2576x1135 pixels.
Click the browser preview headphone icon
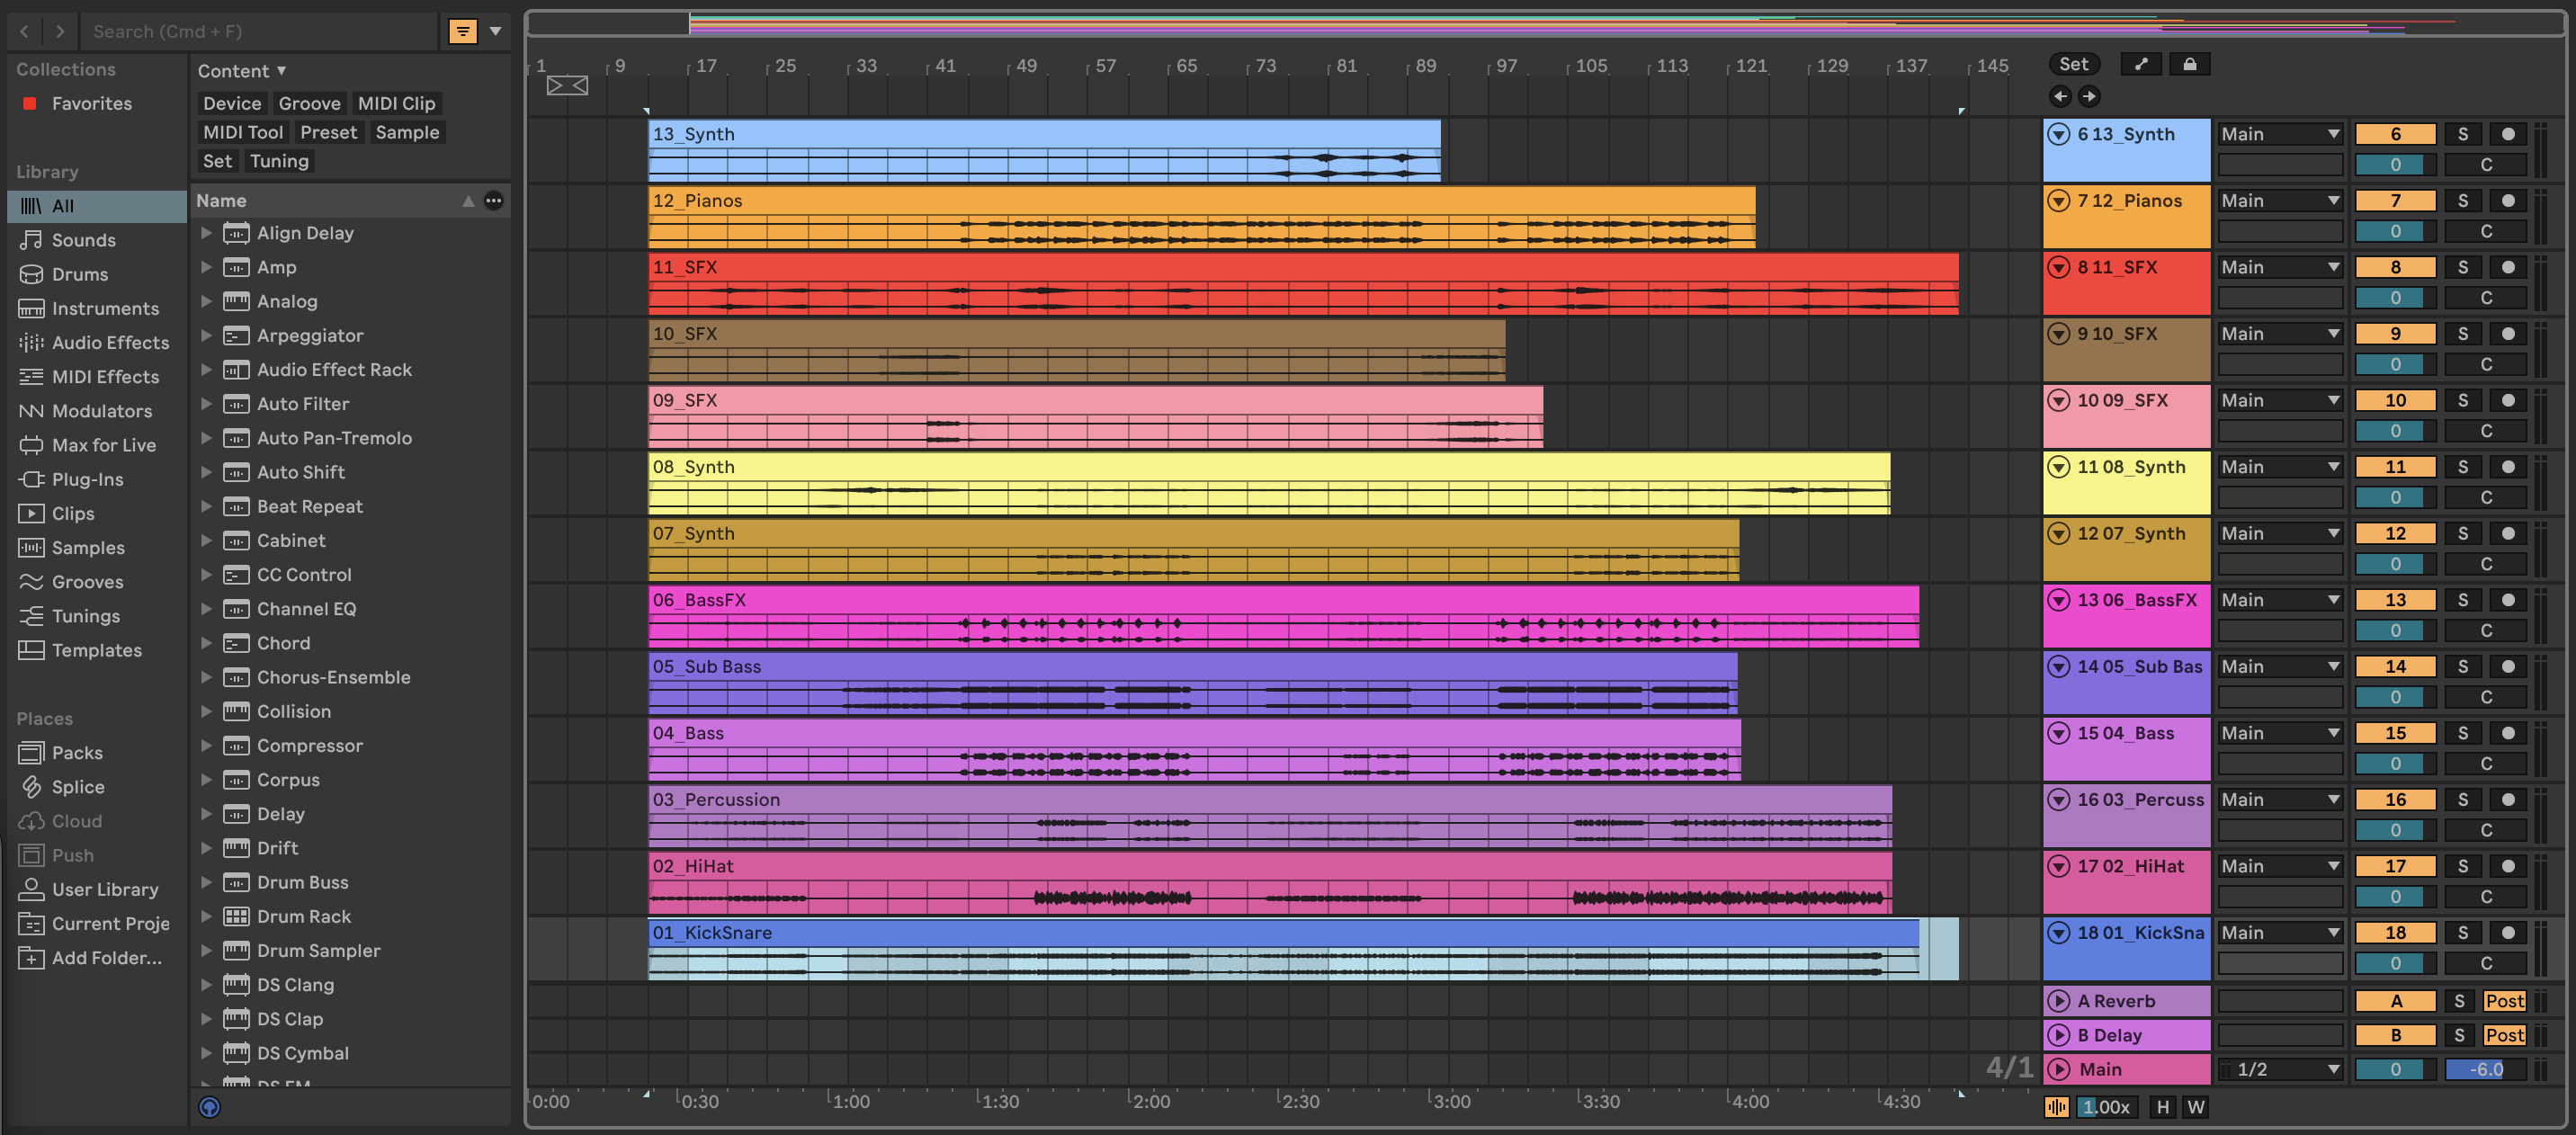pos(209,1106)
